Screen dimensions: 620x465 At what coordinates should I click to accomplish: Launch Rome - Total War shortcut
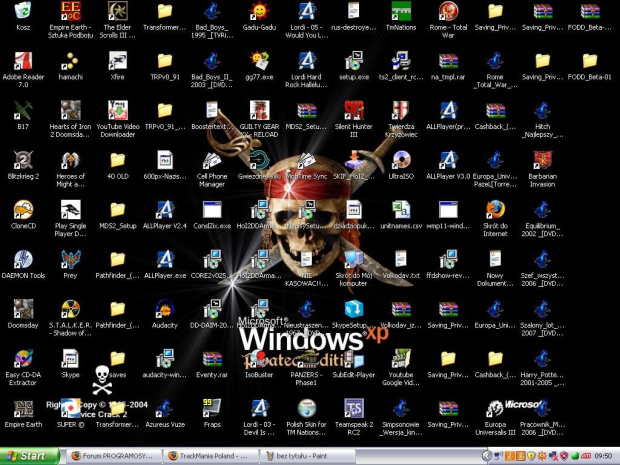[448, 11]
